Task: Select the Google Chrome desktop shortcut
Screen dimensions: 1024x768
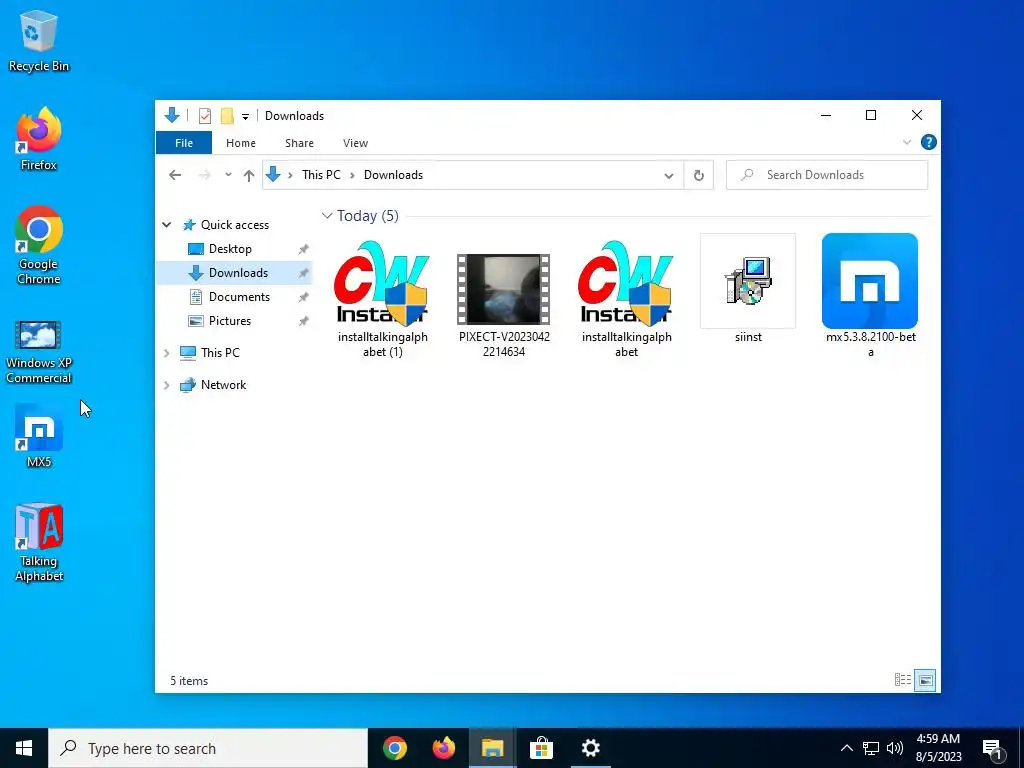Action: 39,245
